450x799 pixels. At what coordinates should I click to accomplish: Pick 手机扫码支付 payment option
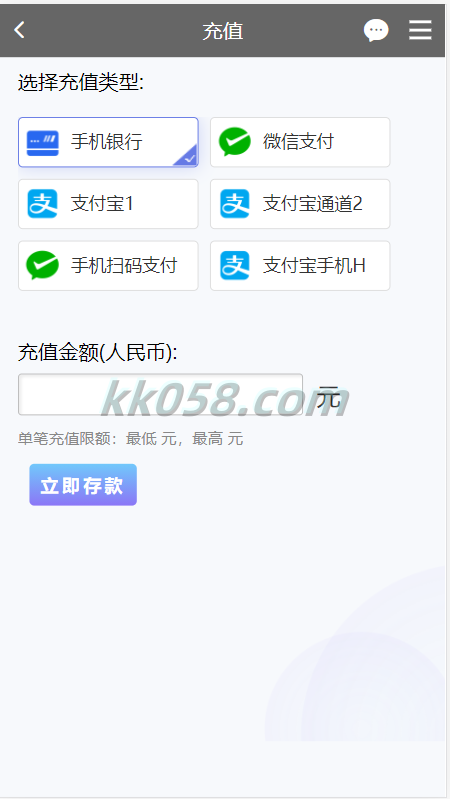108,265
